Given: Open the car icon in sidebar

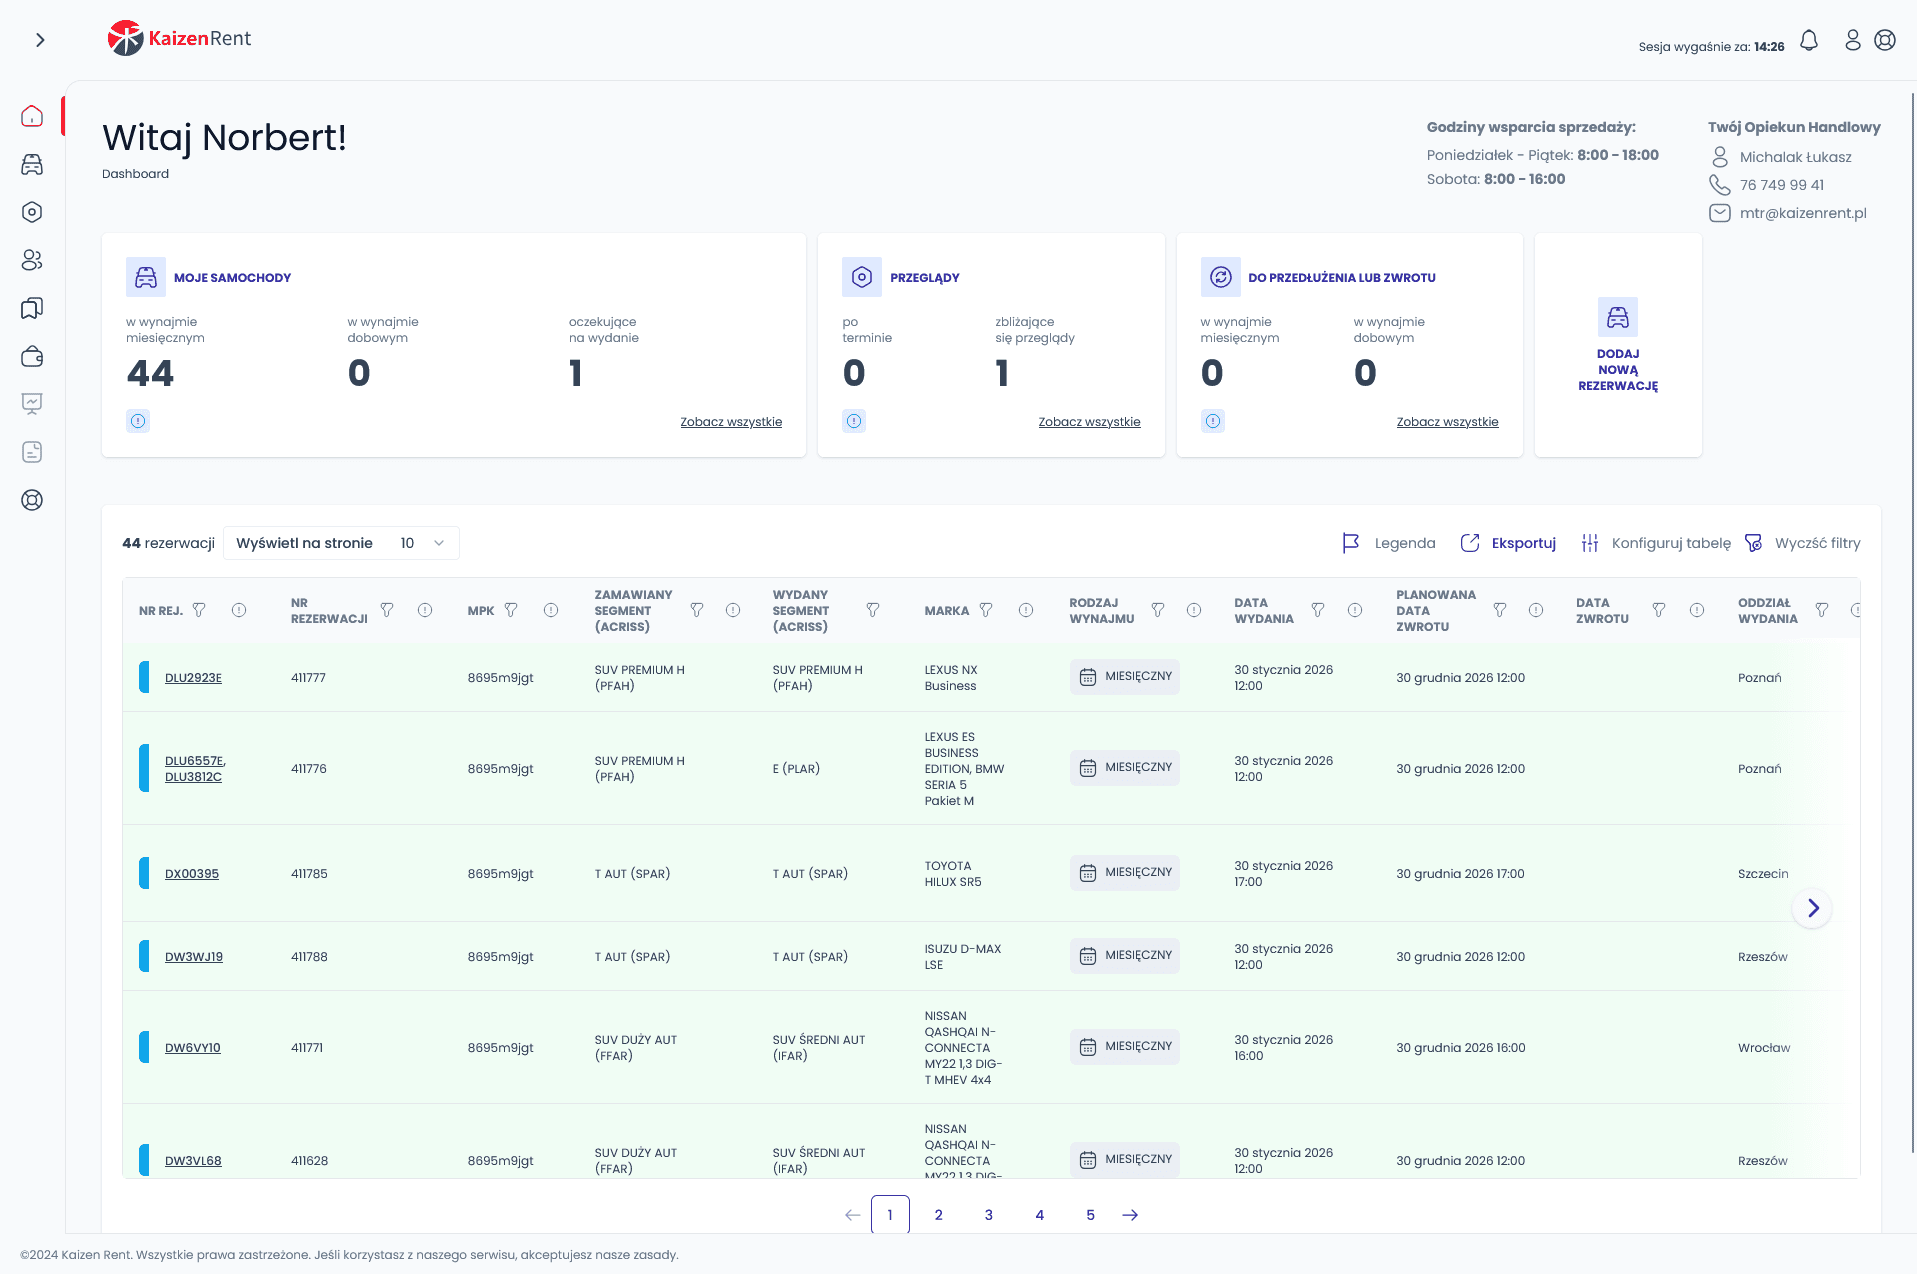Looking at the screenshot, I should pyautogui.click(x=32, y=164).
